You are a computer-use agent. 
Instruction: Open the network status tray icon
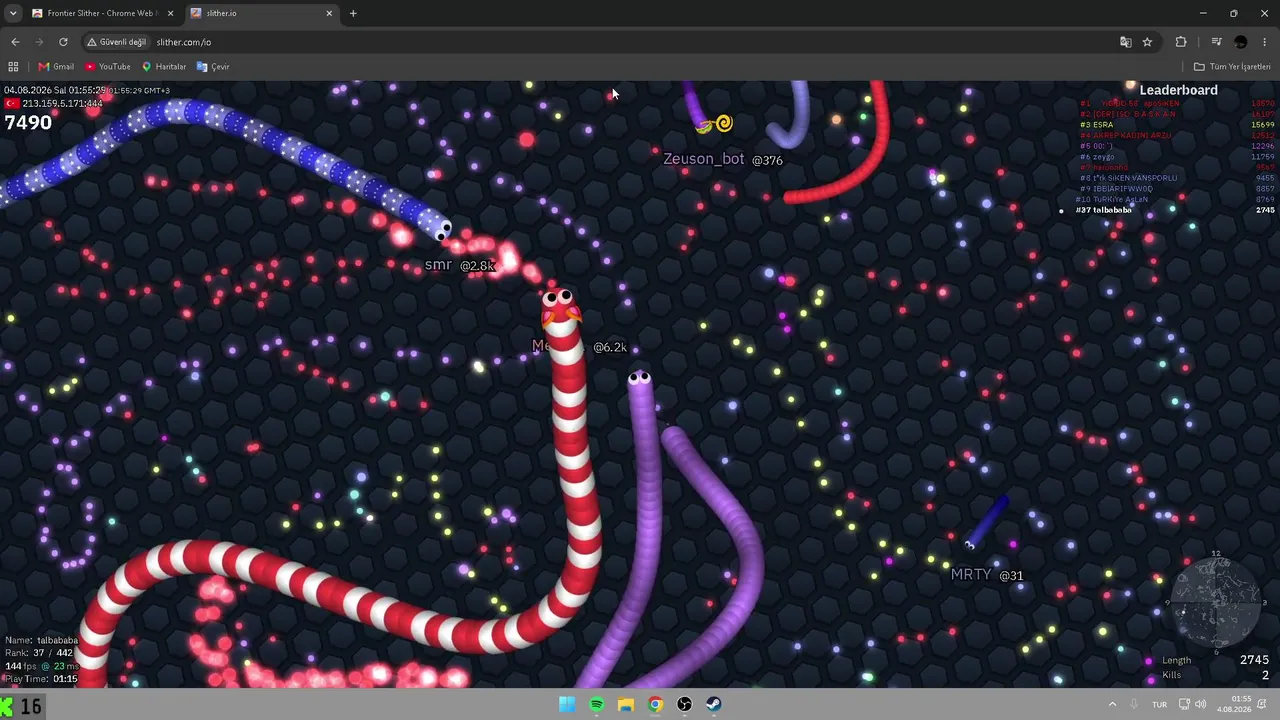tap(1184, 704)
